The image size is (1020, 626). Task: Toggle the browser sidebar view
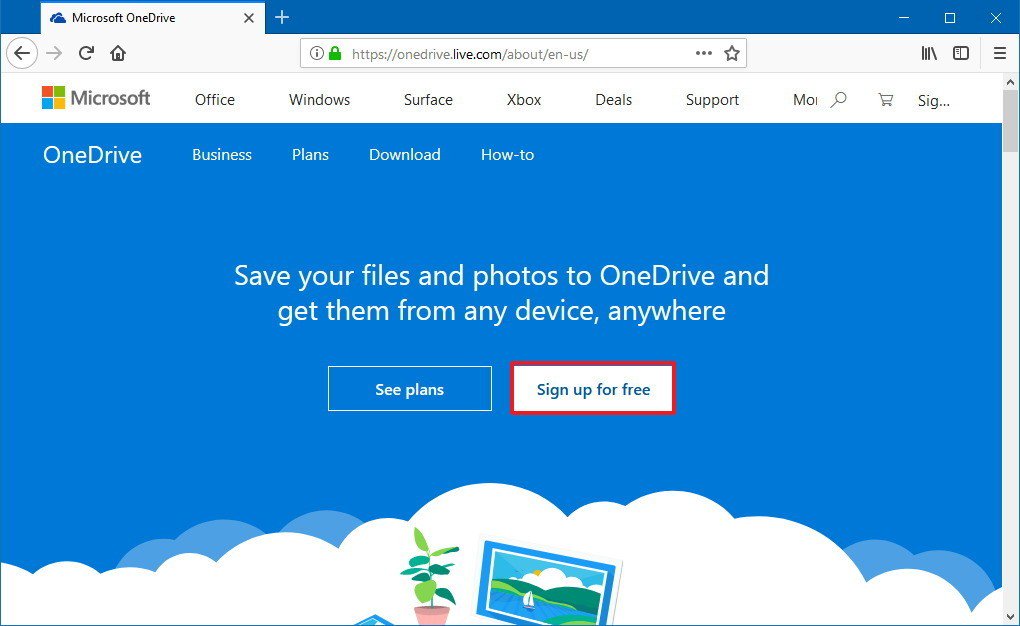click(961, 53)
